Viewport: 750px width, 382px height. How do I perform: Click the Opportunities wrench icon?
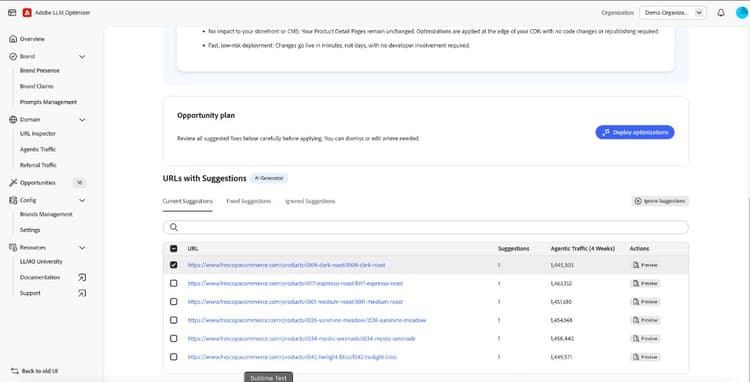pyautogui.click(x=13, y=183)
